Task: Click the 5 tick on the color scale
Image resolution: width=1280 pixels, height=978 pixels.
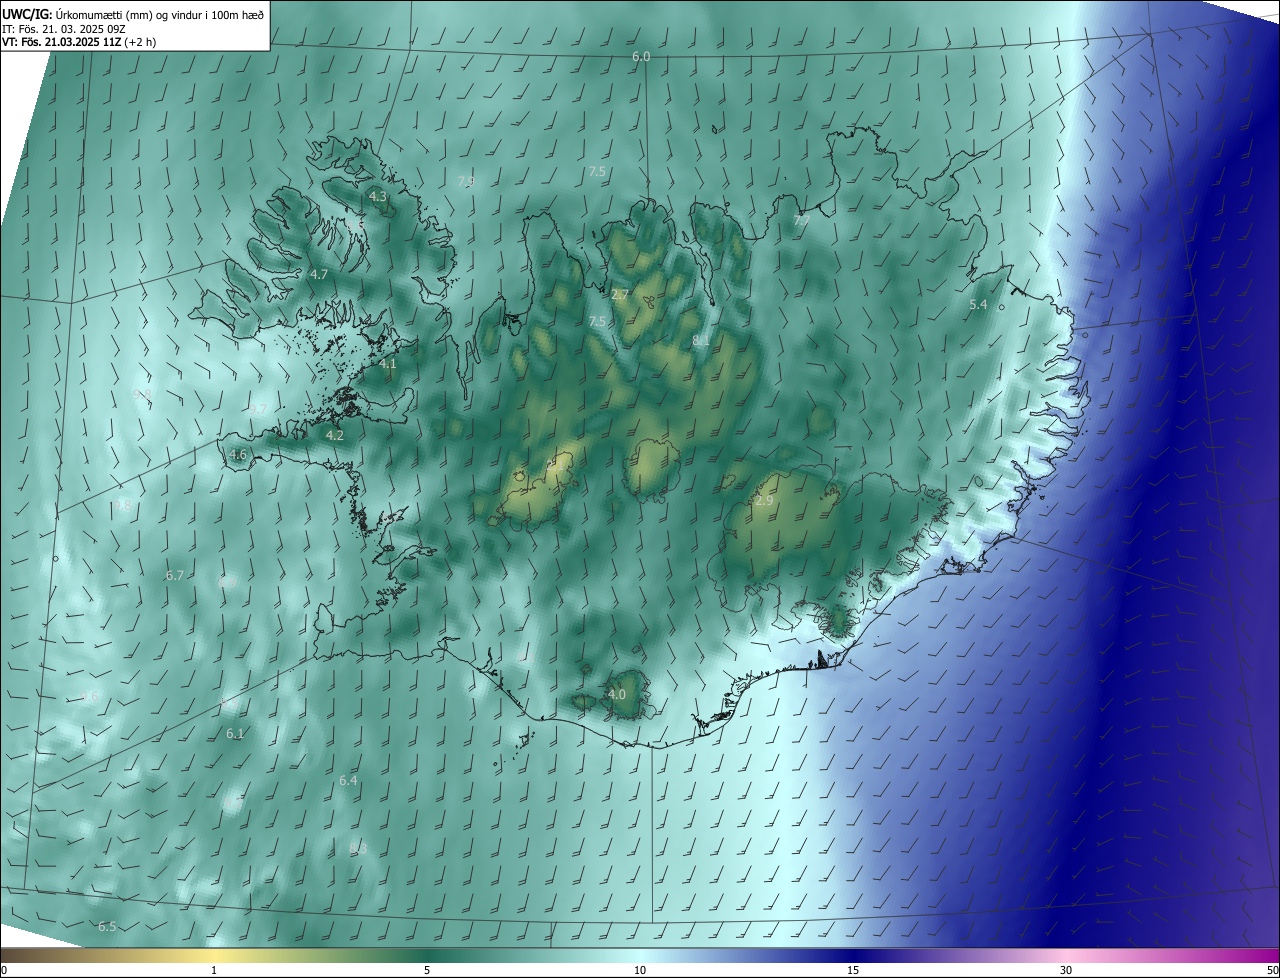Action: click(427, 970)
